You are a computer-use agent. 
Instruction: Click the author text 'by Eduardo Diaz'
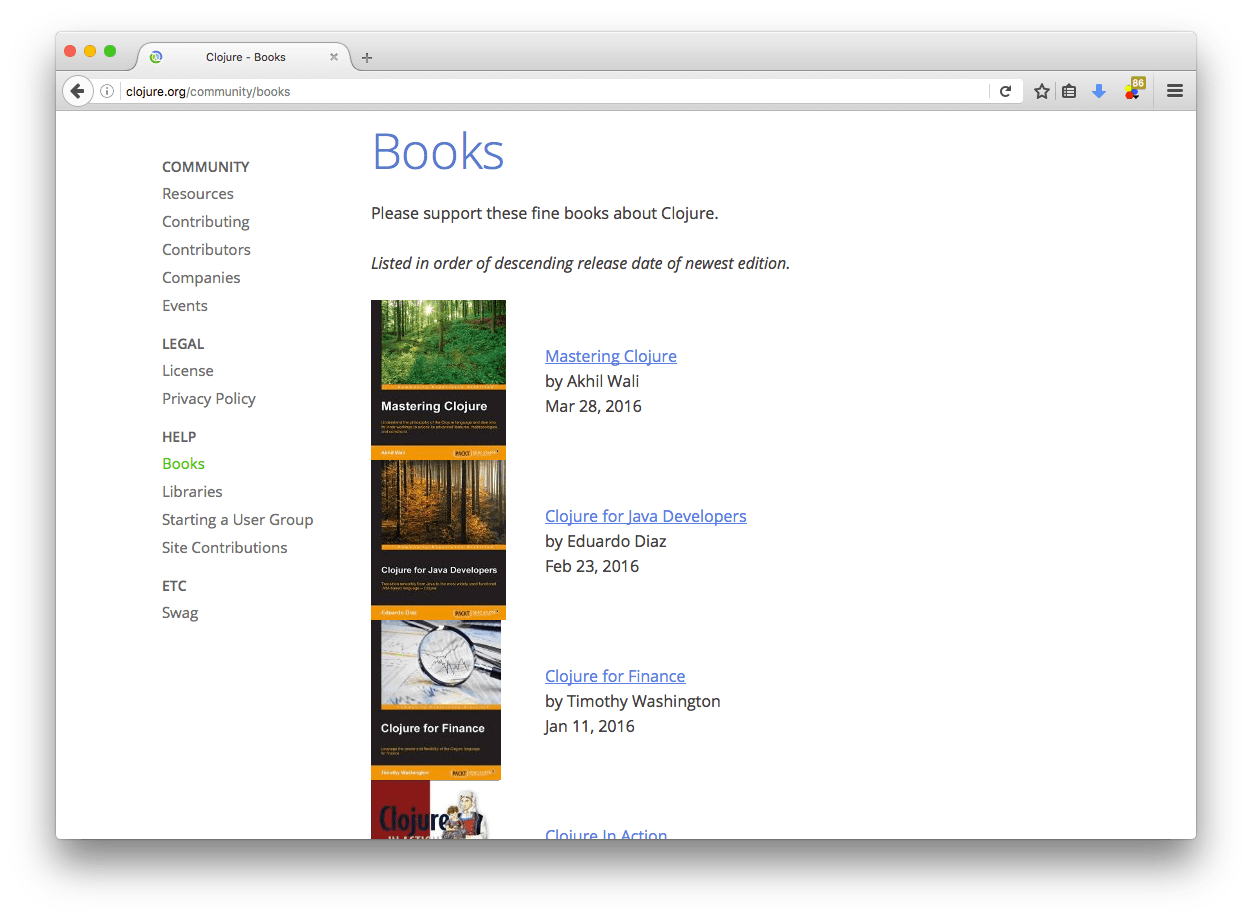[606, 541]
